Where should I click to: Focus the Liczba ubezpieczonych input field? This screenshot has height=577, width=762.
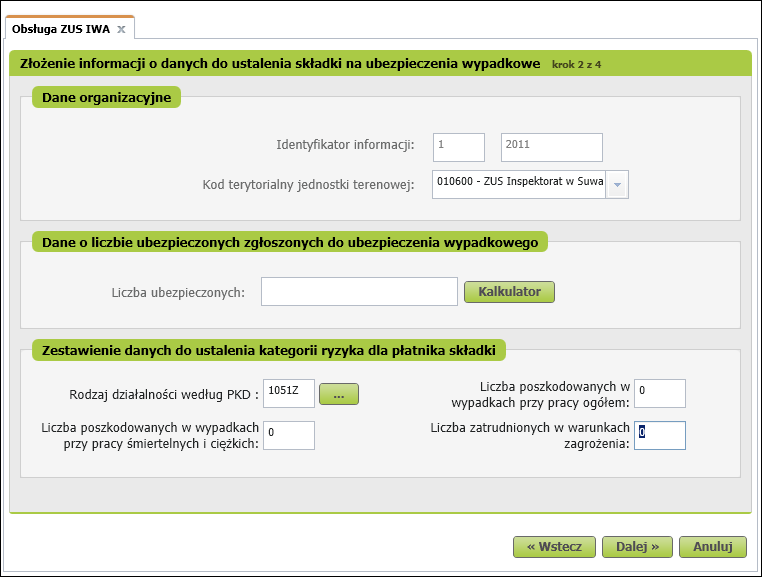359,292
